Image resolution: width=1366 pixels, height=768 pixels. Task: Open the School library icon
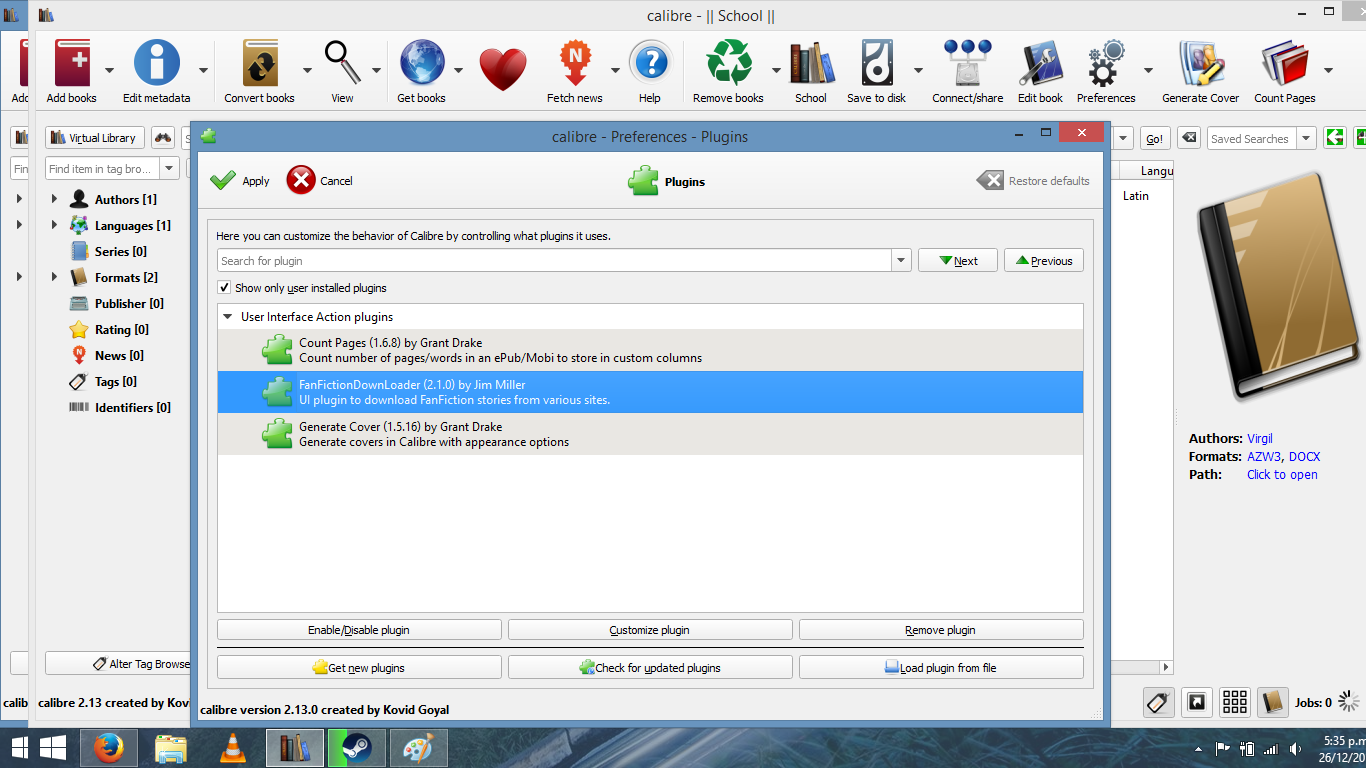(x=811, y=63)
